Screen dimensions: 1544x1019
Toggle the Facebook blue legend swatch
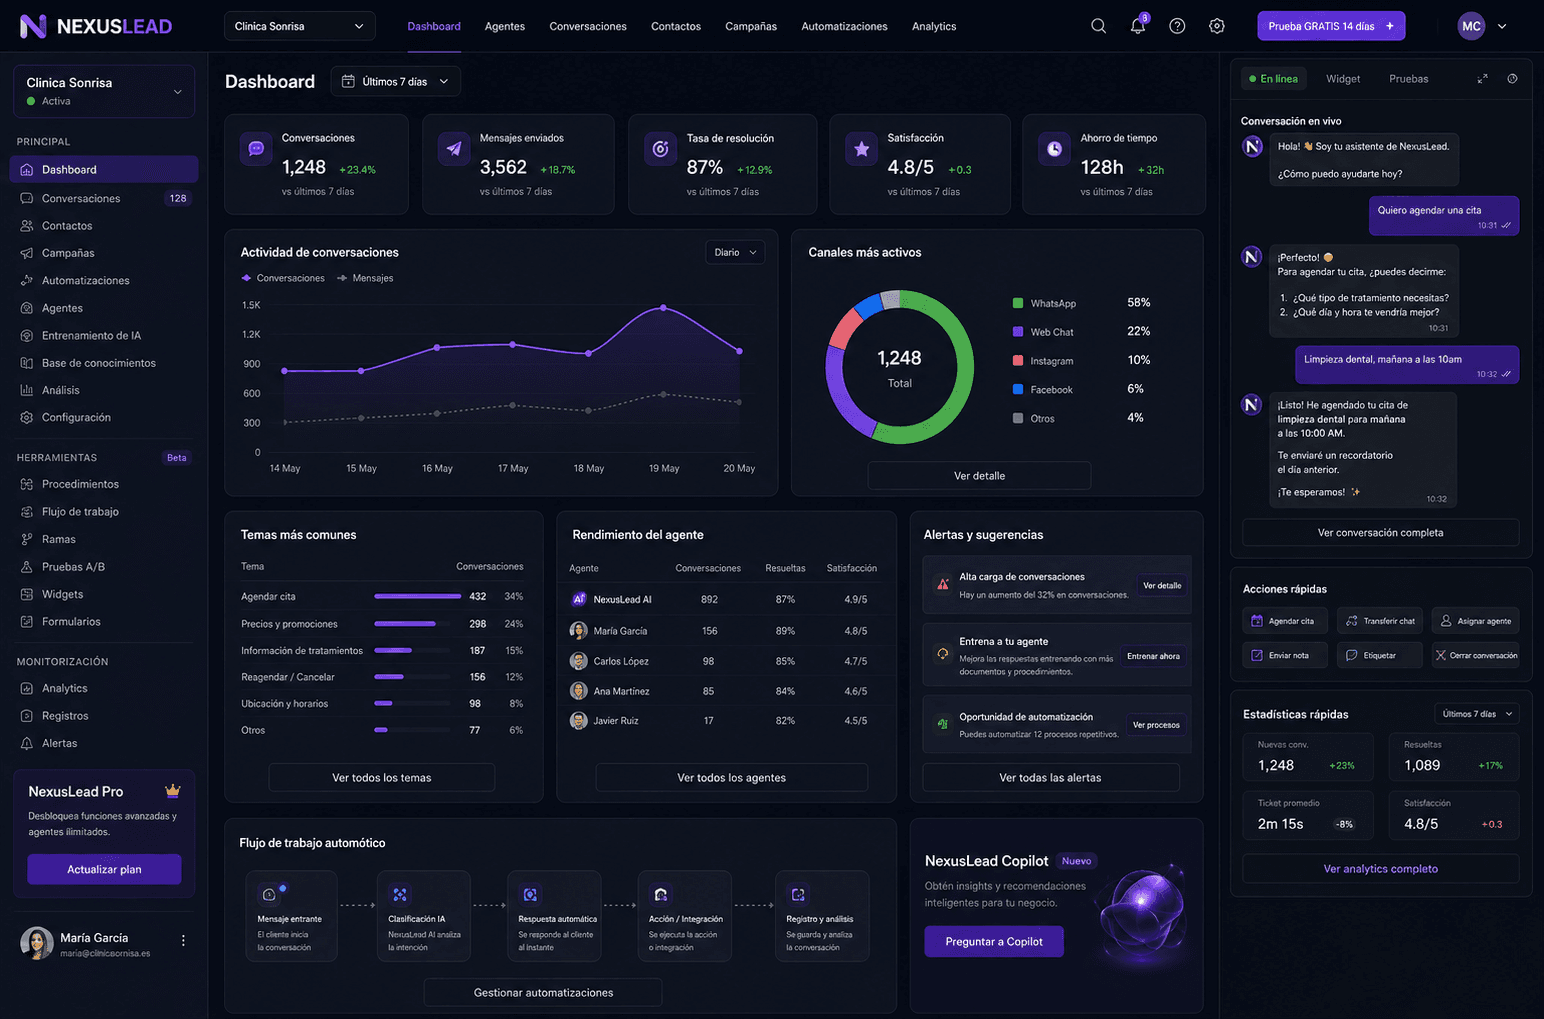(x=1018, y=390)
